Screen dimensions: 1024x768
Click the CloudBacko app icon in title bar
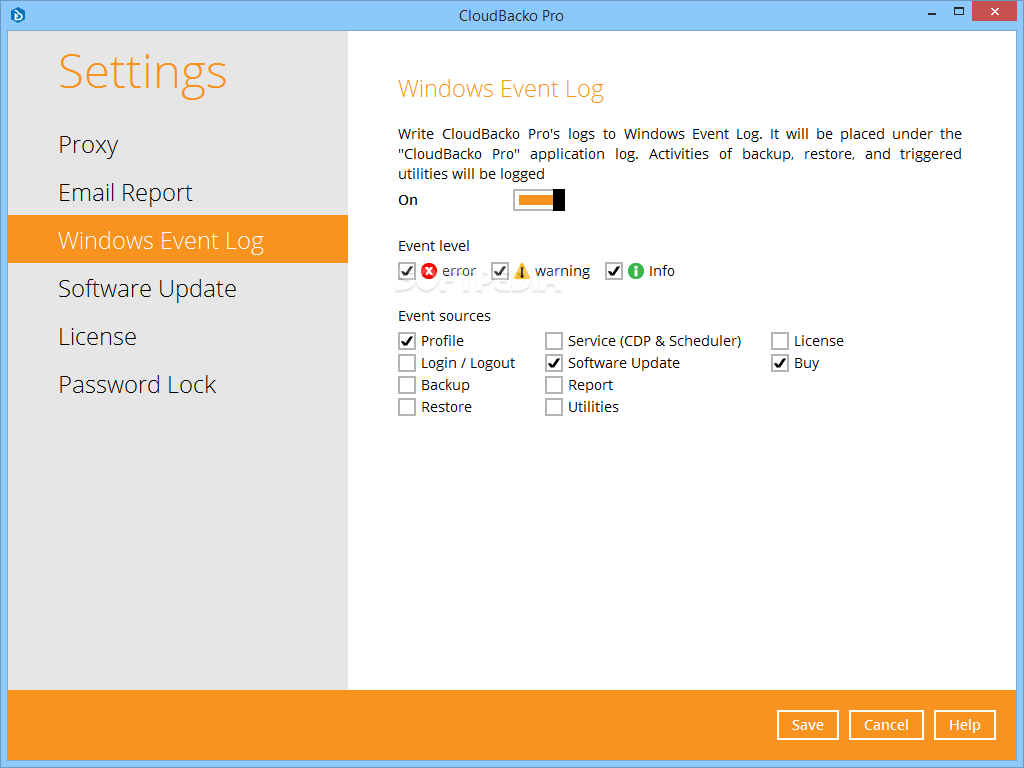tap(18, 14)
